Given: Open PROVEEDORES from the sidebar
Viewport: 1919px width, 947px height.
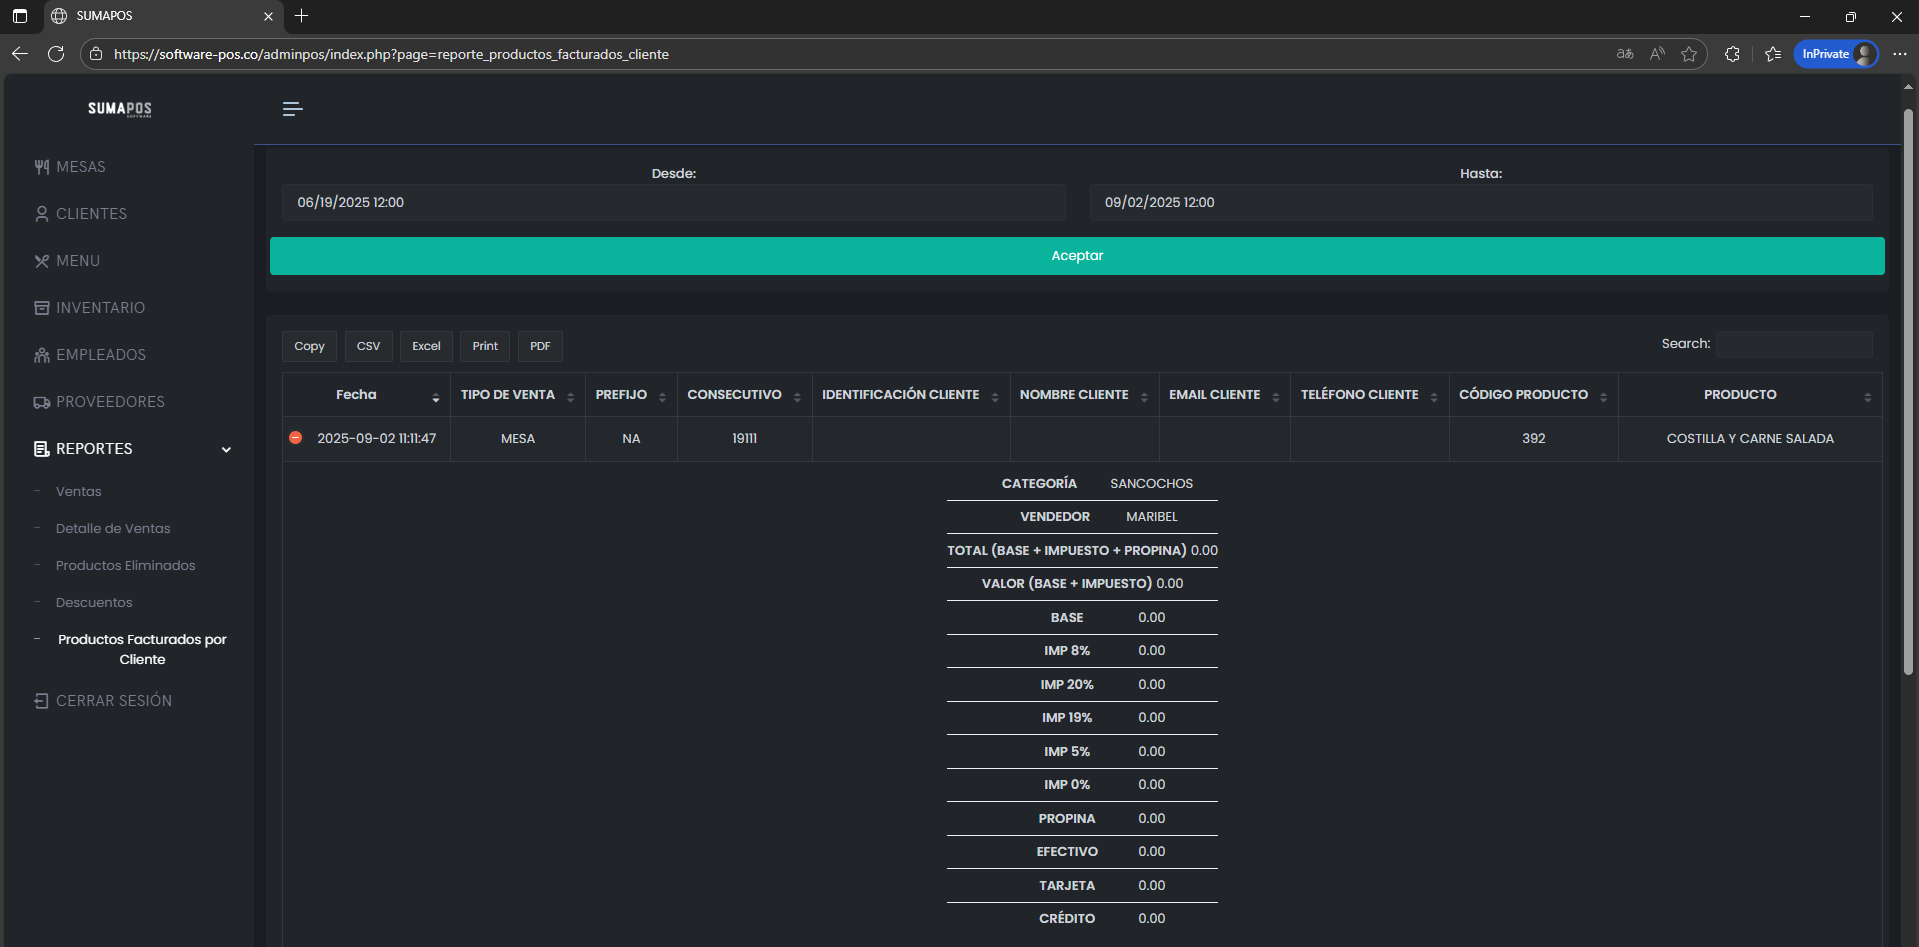Looking at the screenshot, I should coord(110,402).
